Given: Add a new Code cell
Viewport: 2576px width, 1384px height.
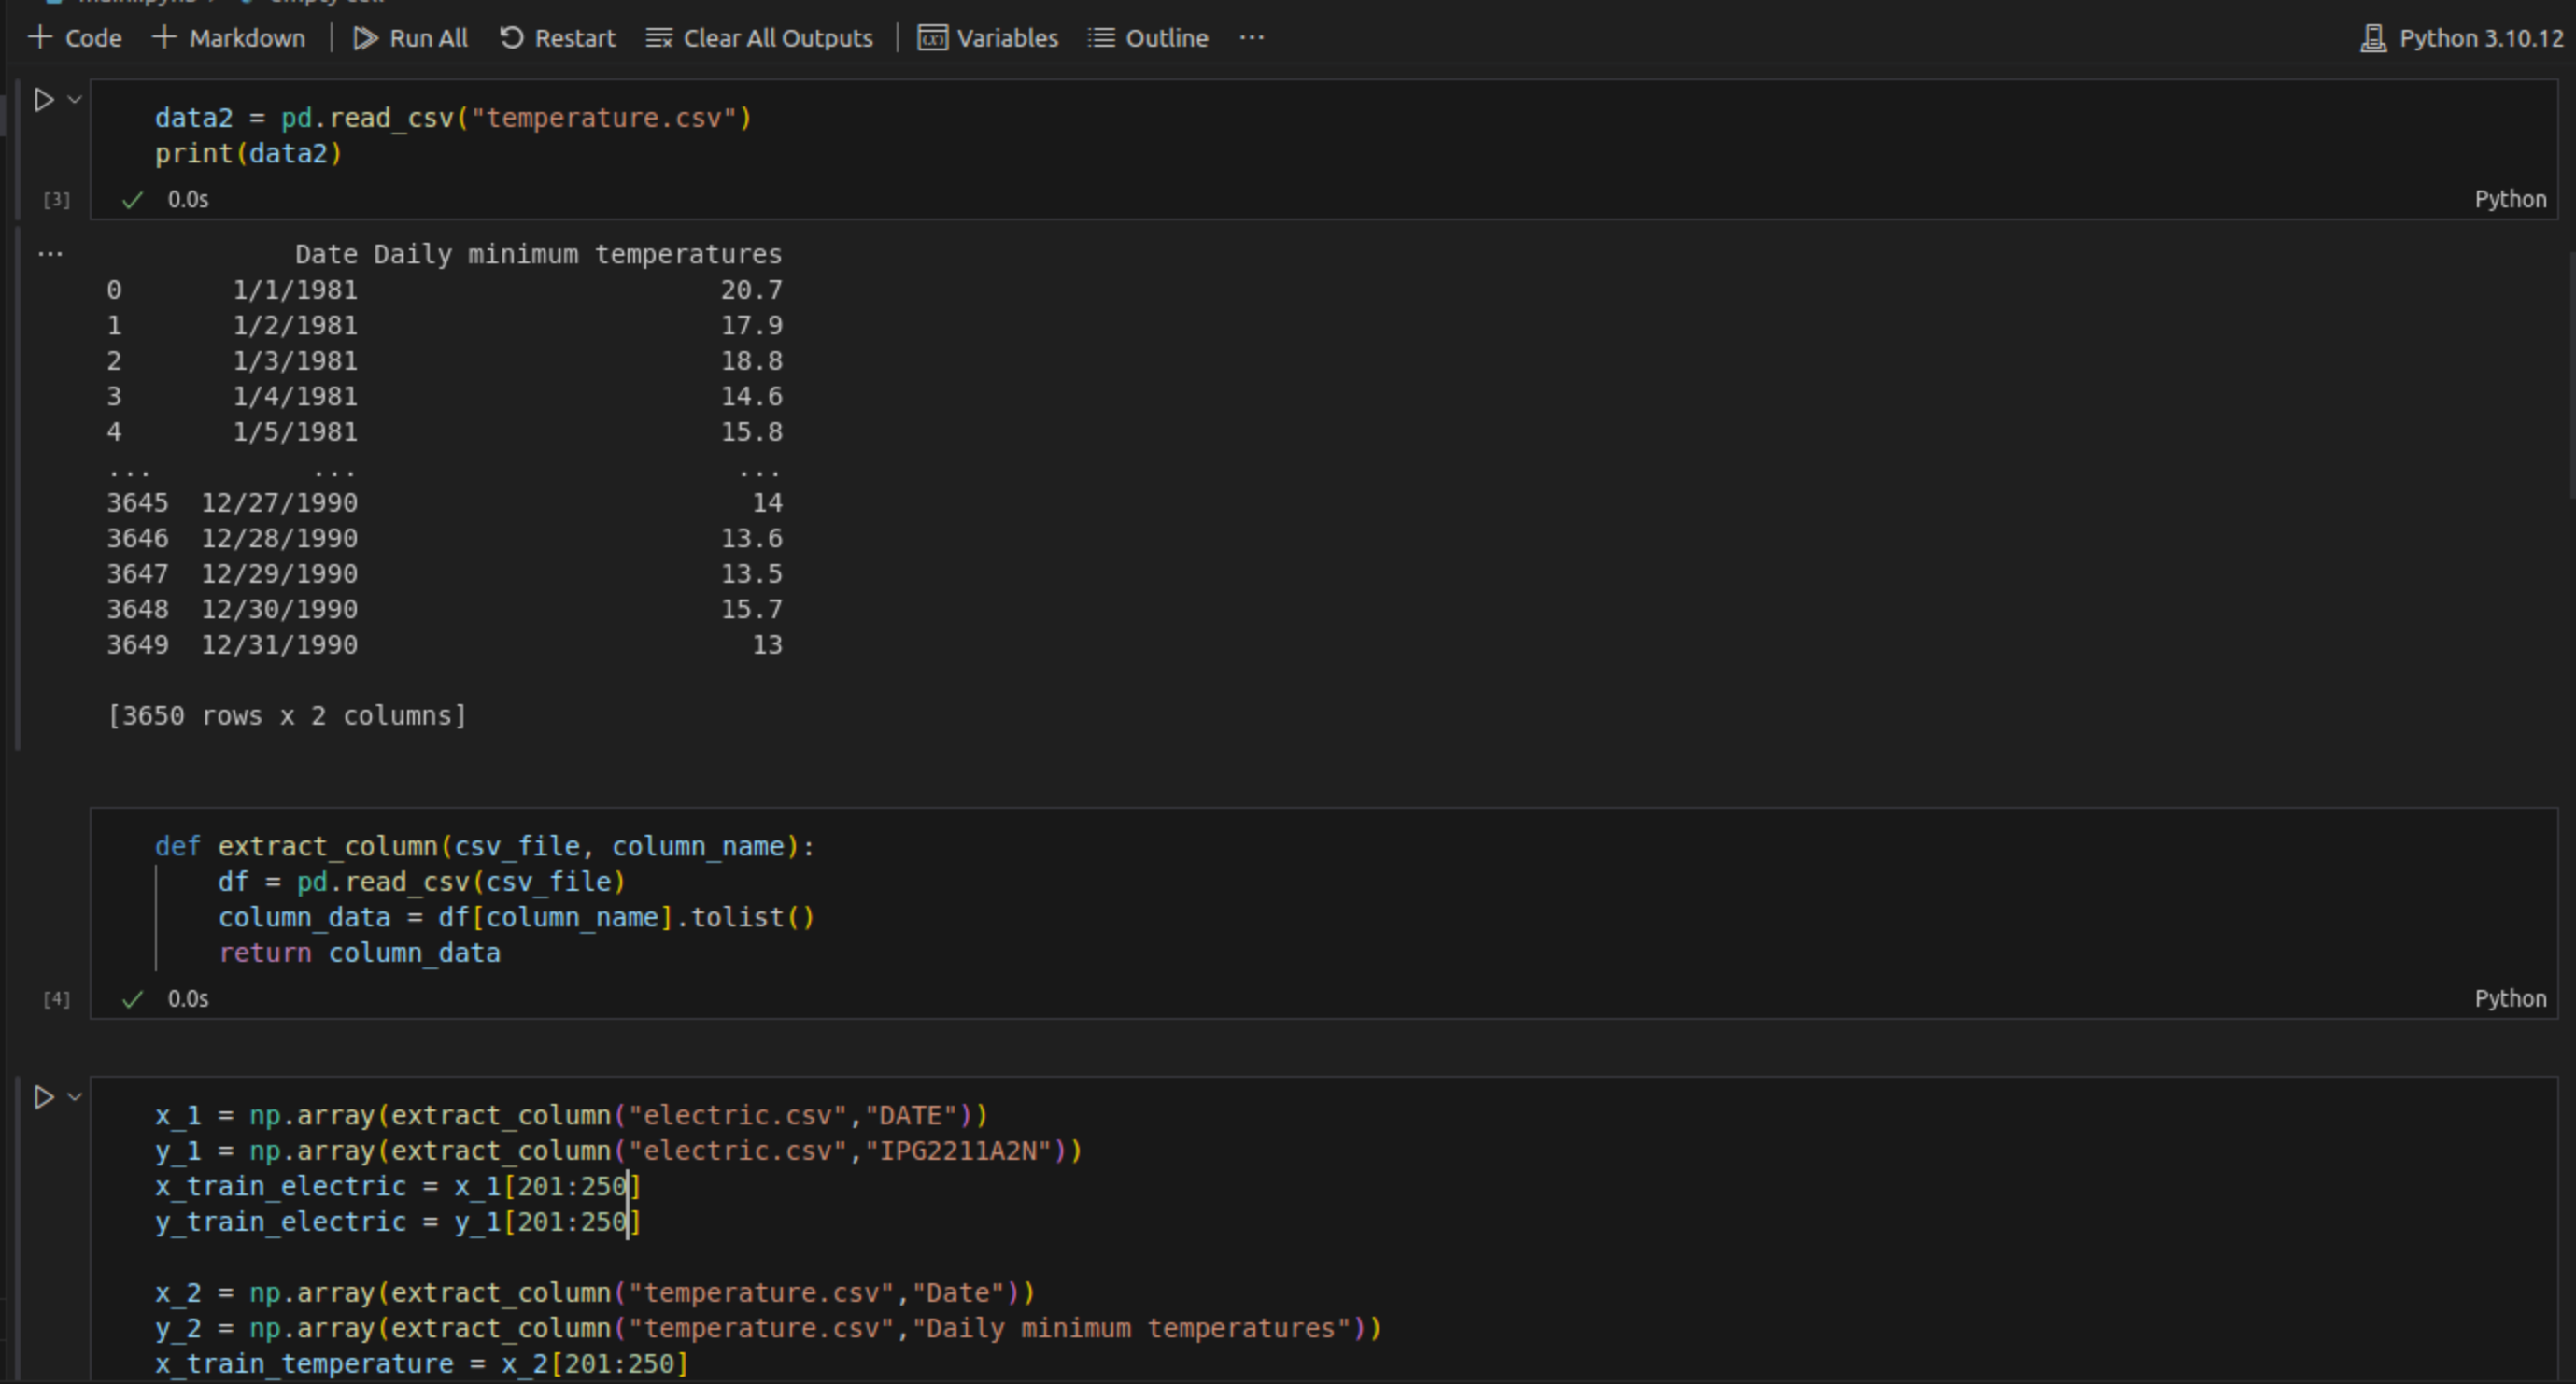Looking at the screenshot, I should [x=76, y=38].
